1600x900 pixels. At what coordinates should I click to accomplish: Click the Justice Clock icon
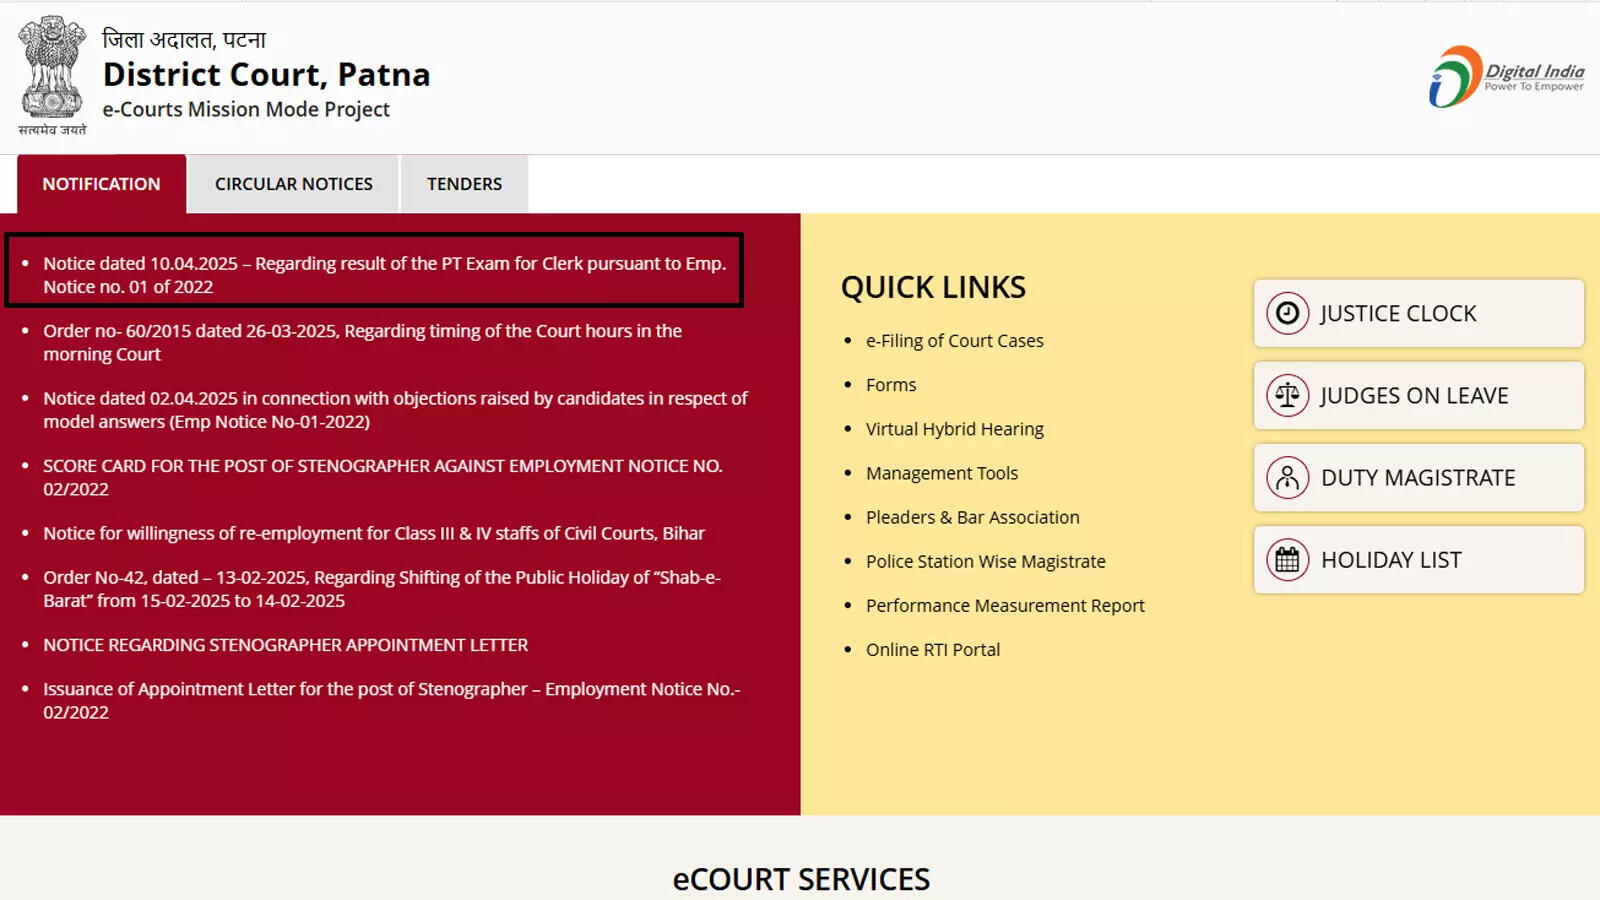pos(1287,314)
